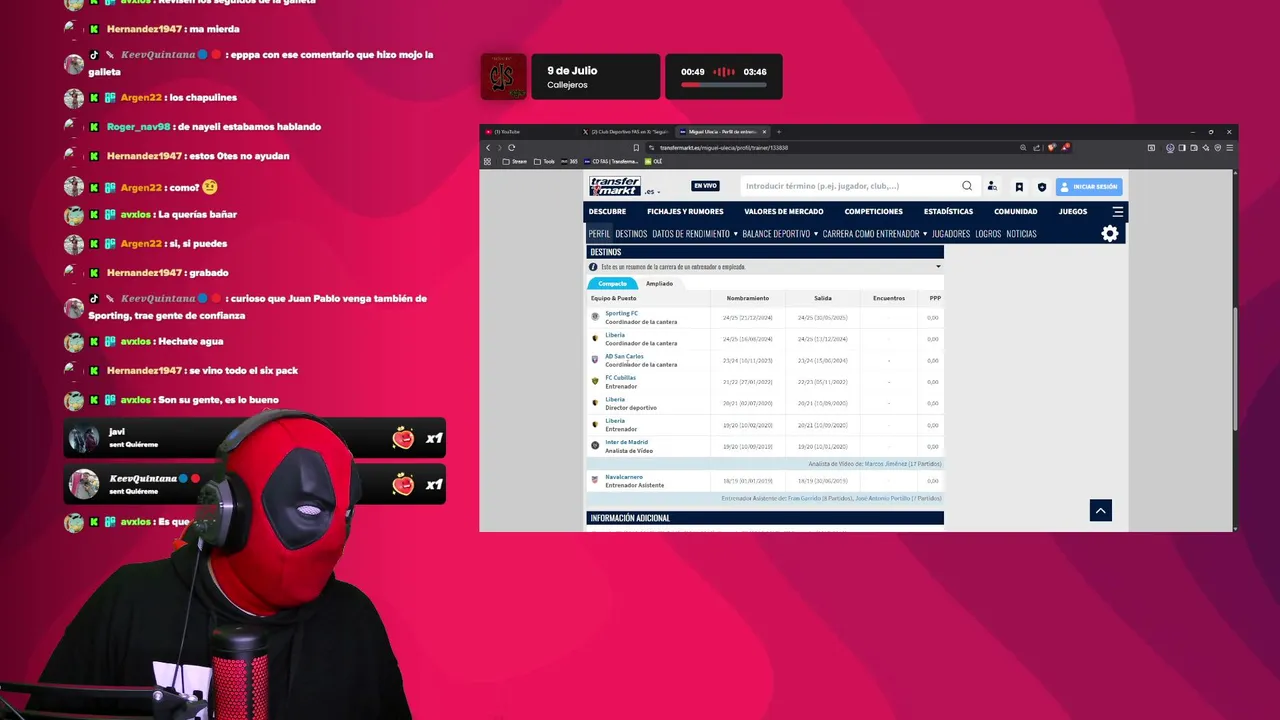
Task: Click the Callejeros album art thumbnail
Action: [x=503, y=77]
